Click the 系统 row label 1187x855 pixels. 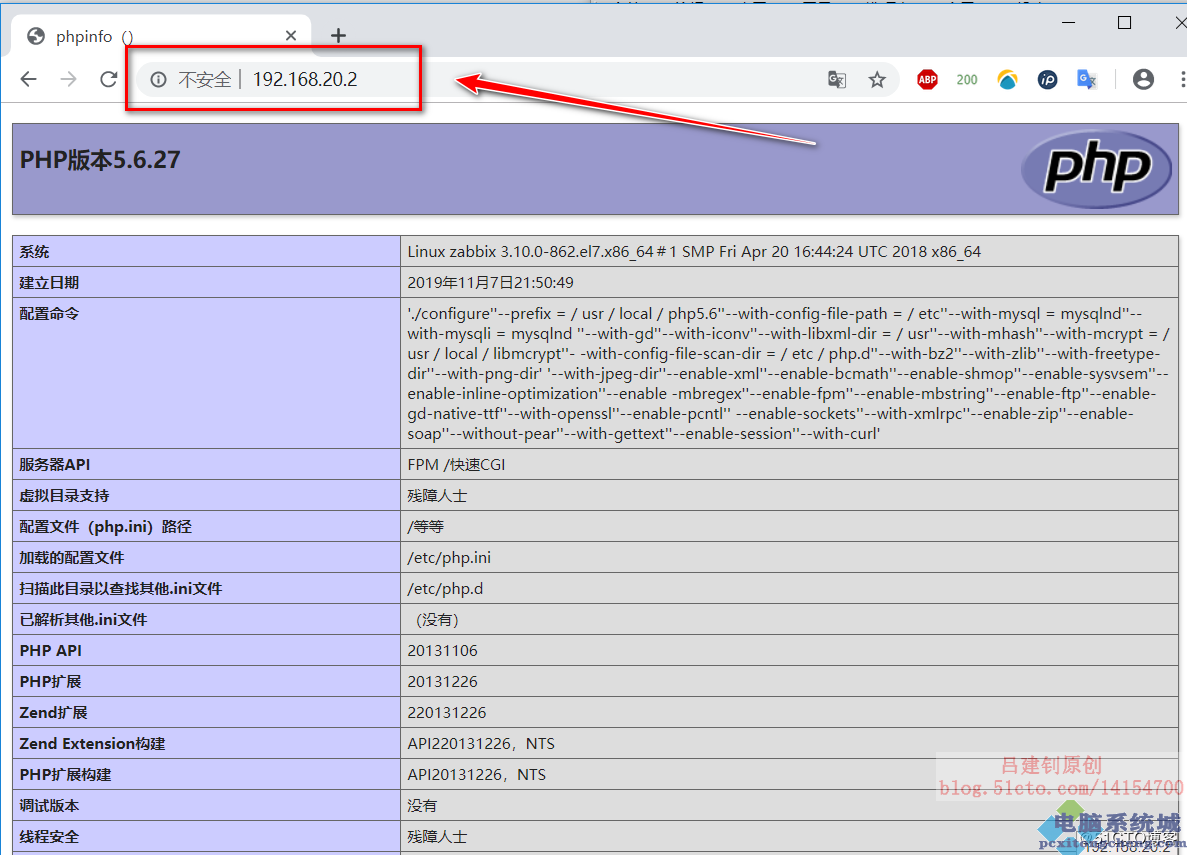[x=34, y=251]
